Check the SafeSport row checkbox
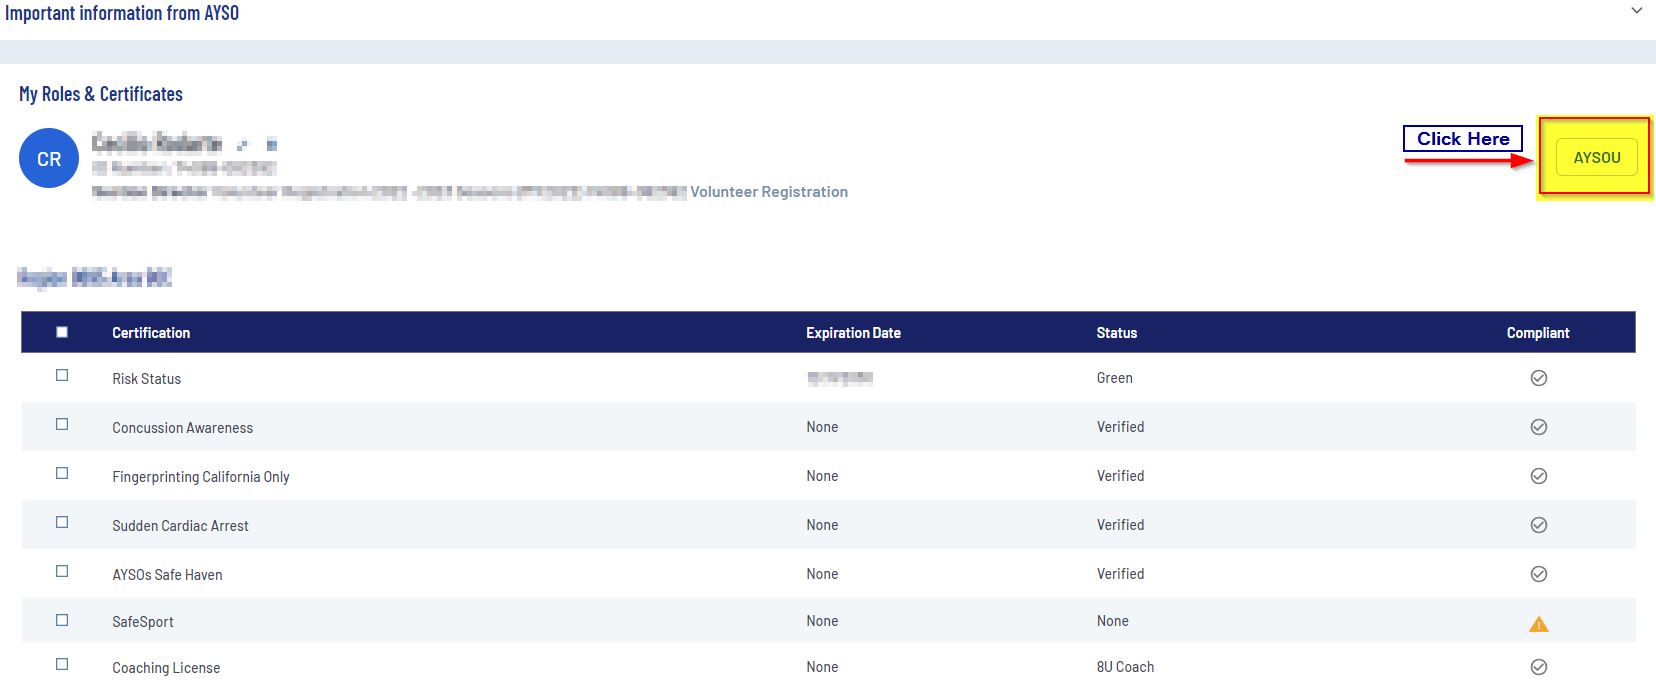Screen dimensions: 1656x687 coord(62,620)
